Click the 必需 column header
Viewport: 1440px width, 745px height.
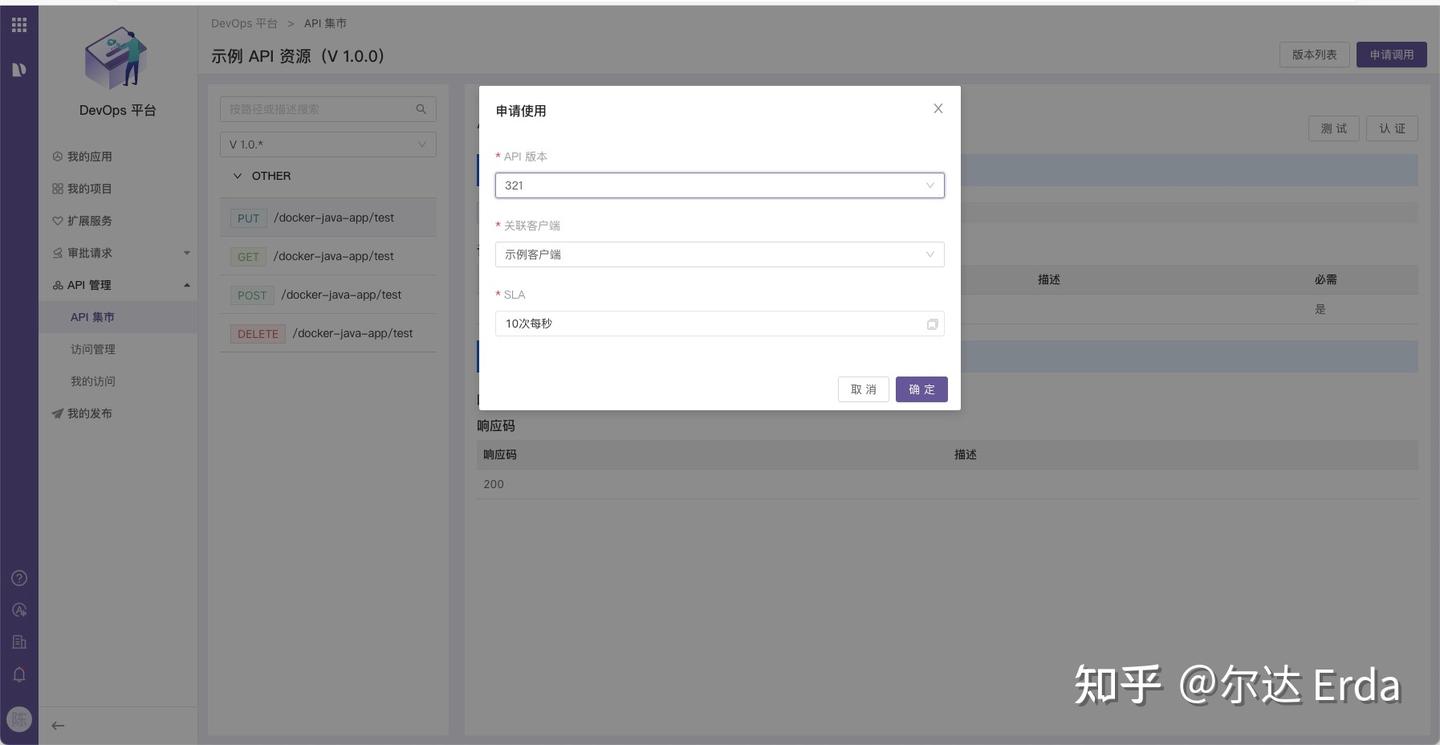click(x=1326, y=279)
